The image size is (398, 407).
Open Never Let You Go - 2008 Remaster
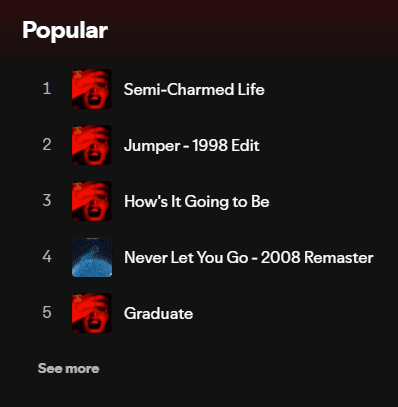pos(249,257)
